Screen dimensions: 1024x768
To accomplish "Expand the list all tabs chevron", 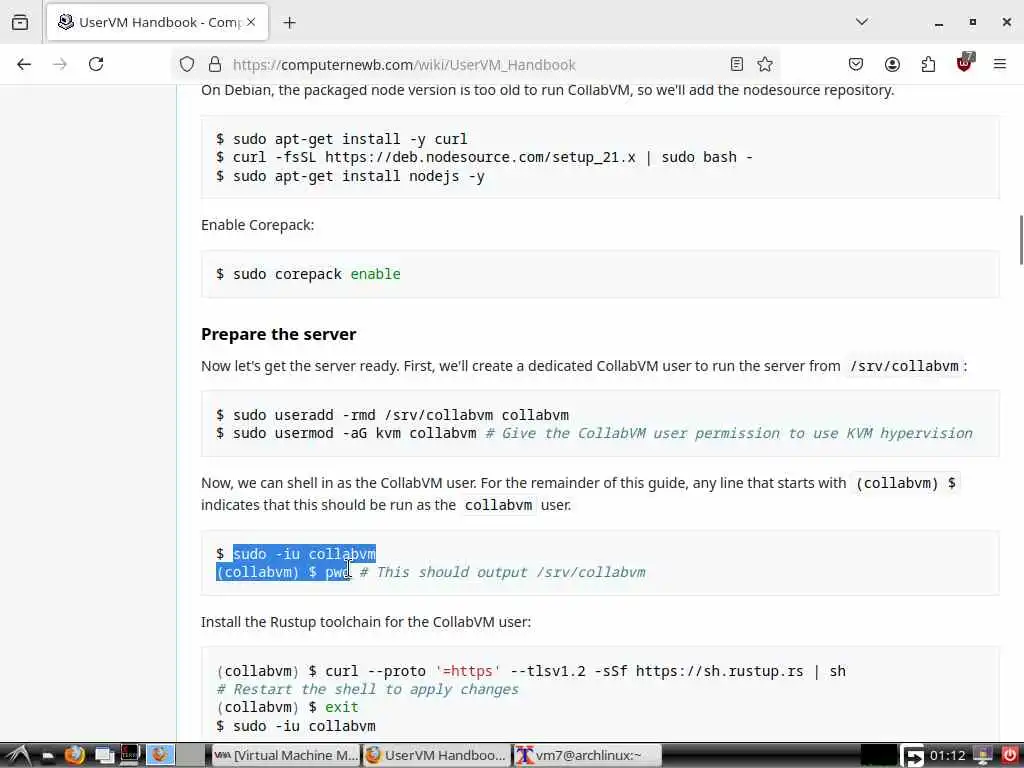I will tap(861, 22).
